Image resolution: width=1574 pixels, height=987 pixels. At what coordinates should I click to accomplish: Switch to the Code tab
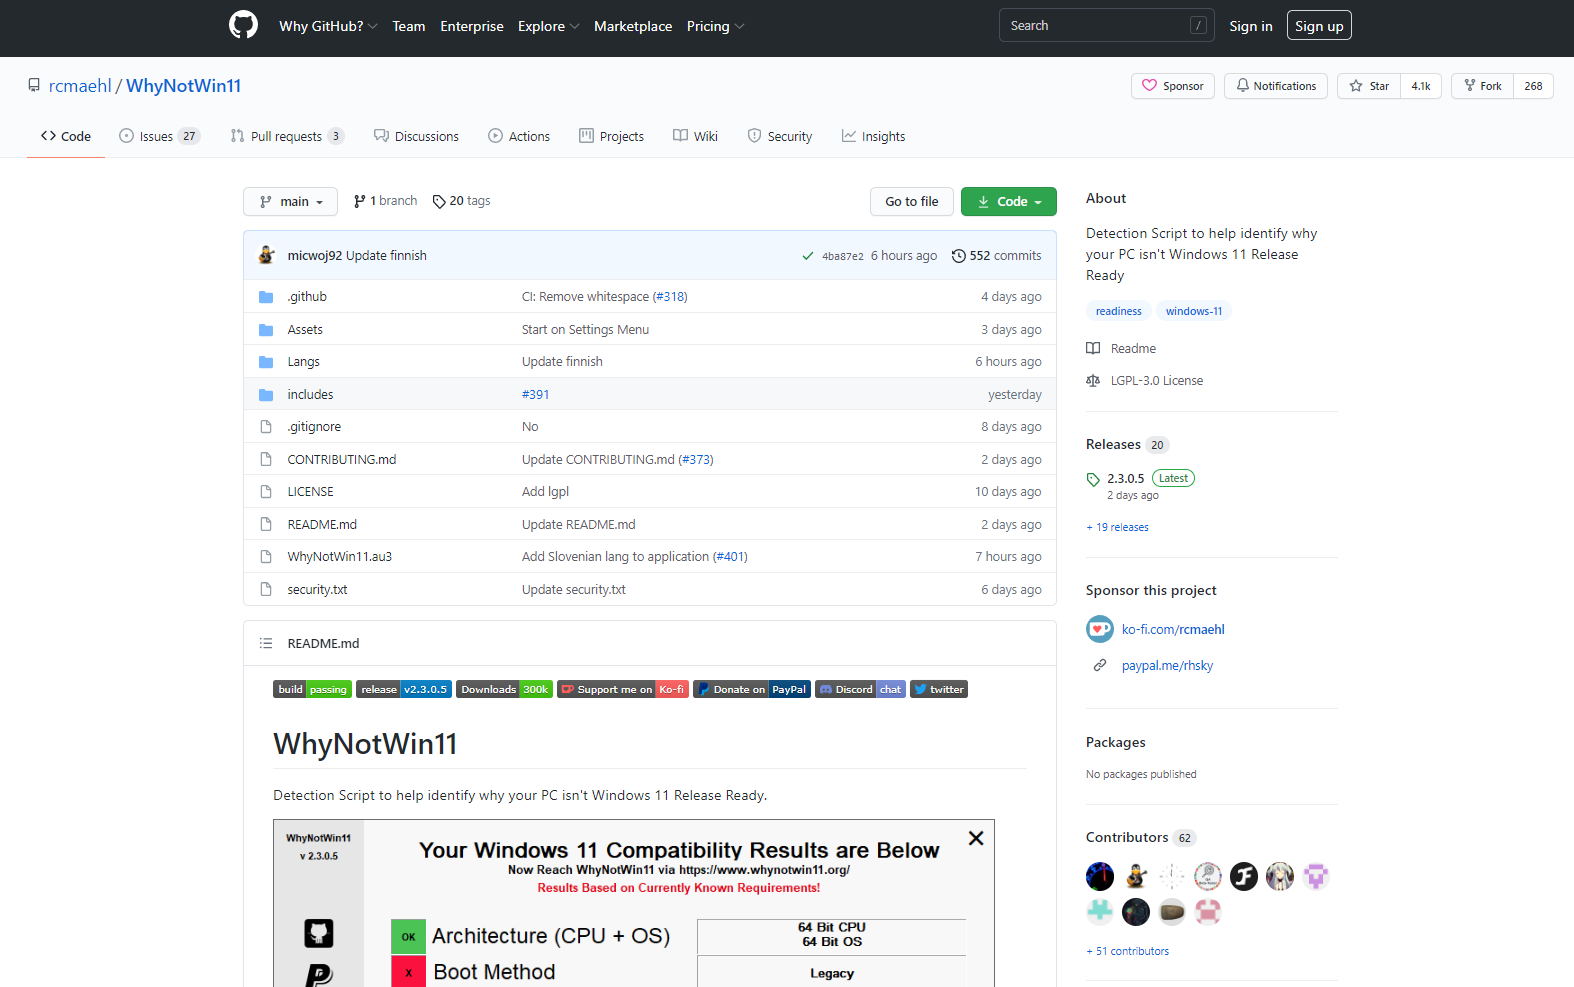pos(66,136)
